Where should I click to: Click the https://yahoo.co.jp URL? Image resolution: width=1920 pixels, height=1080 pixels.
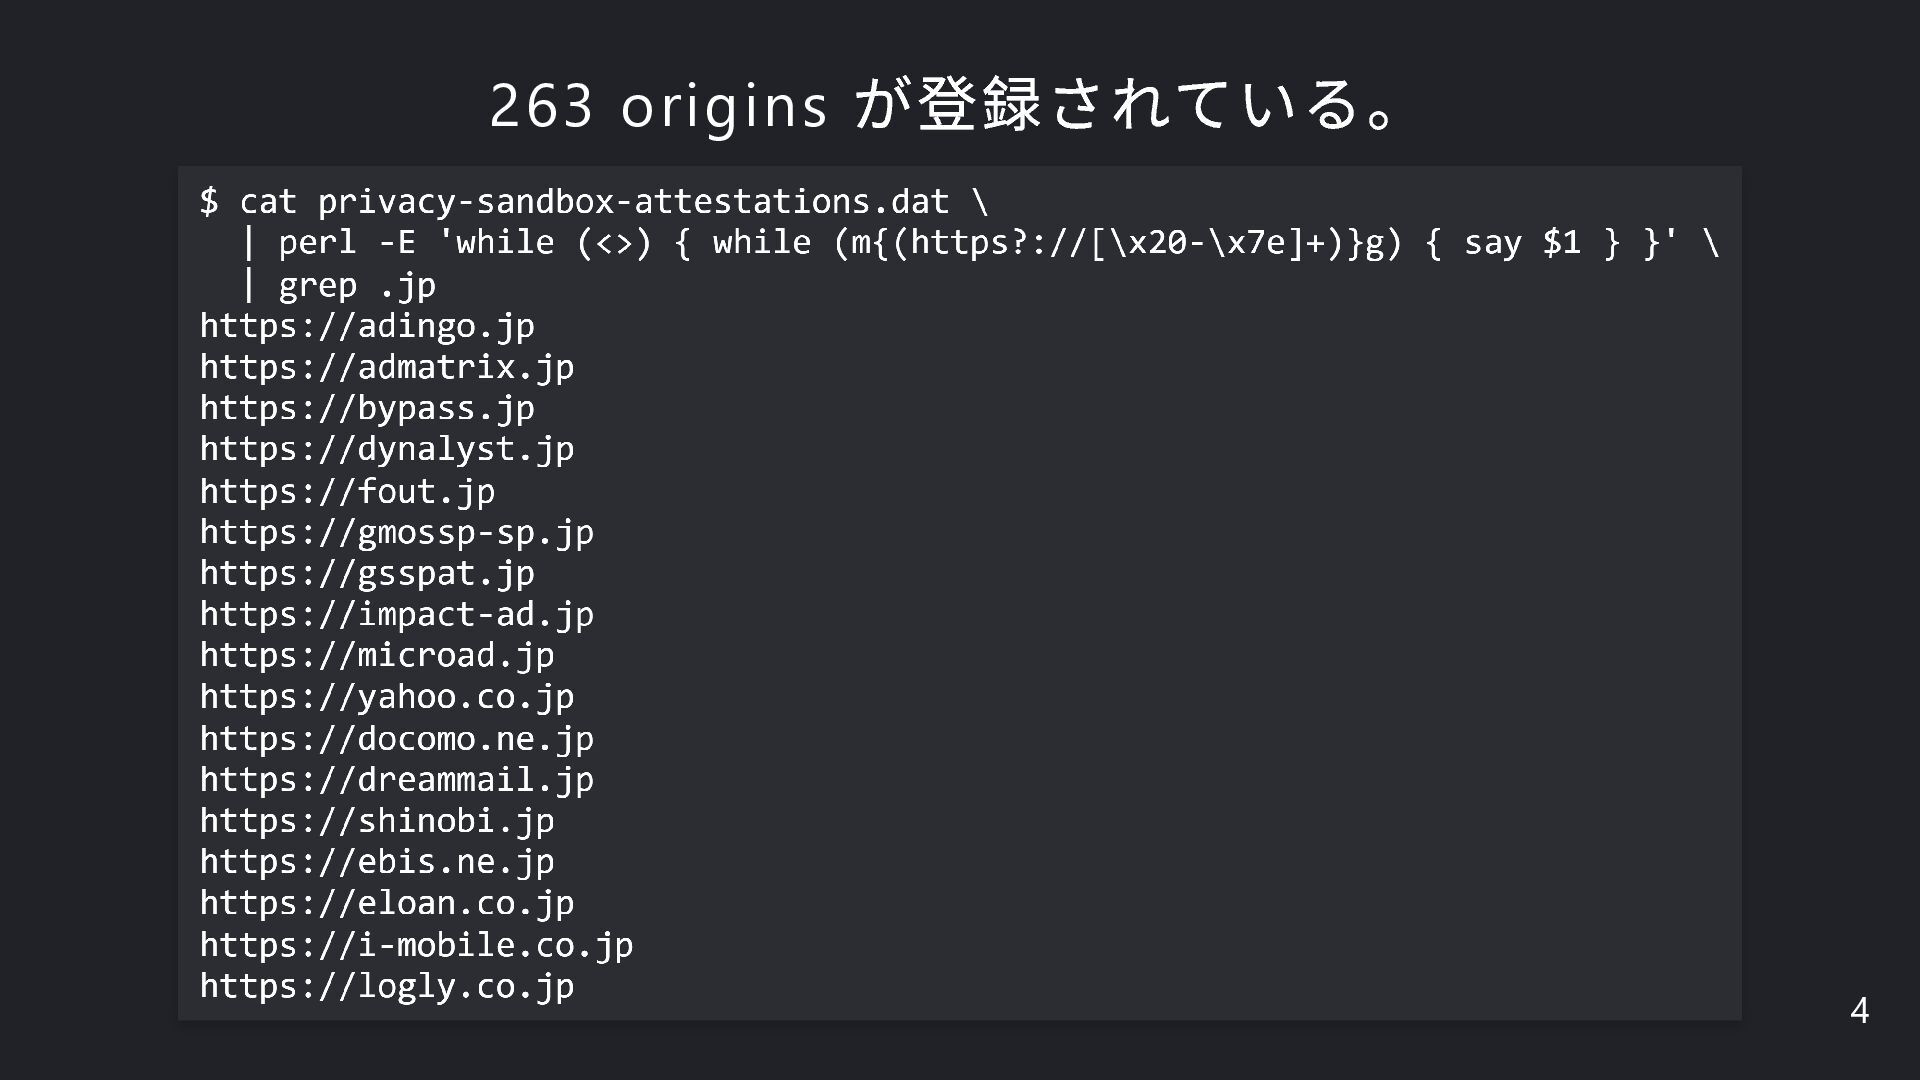click(387, 696)
